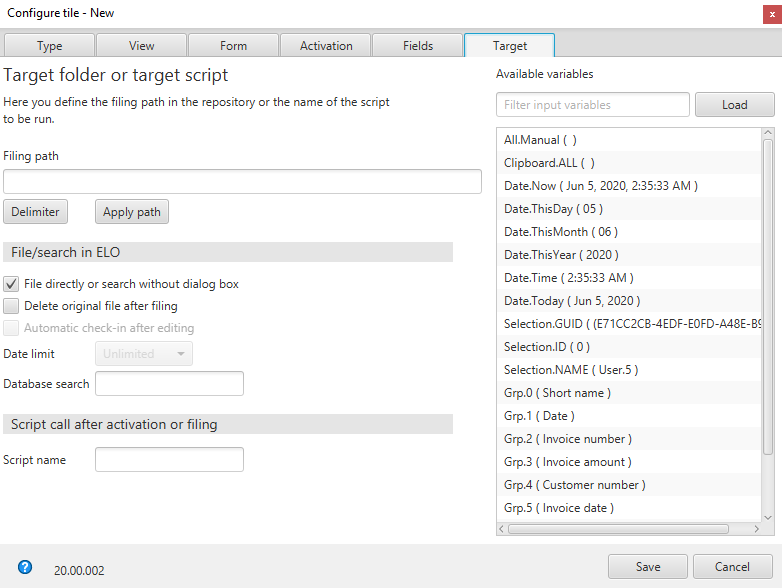Go to the Activation tab
782x588 pixels.
[326, 46]
